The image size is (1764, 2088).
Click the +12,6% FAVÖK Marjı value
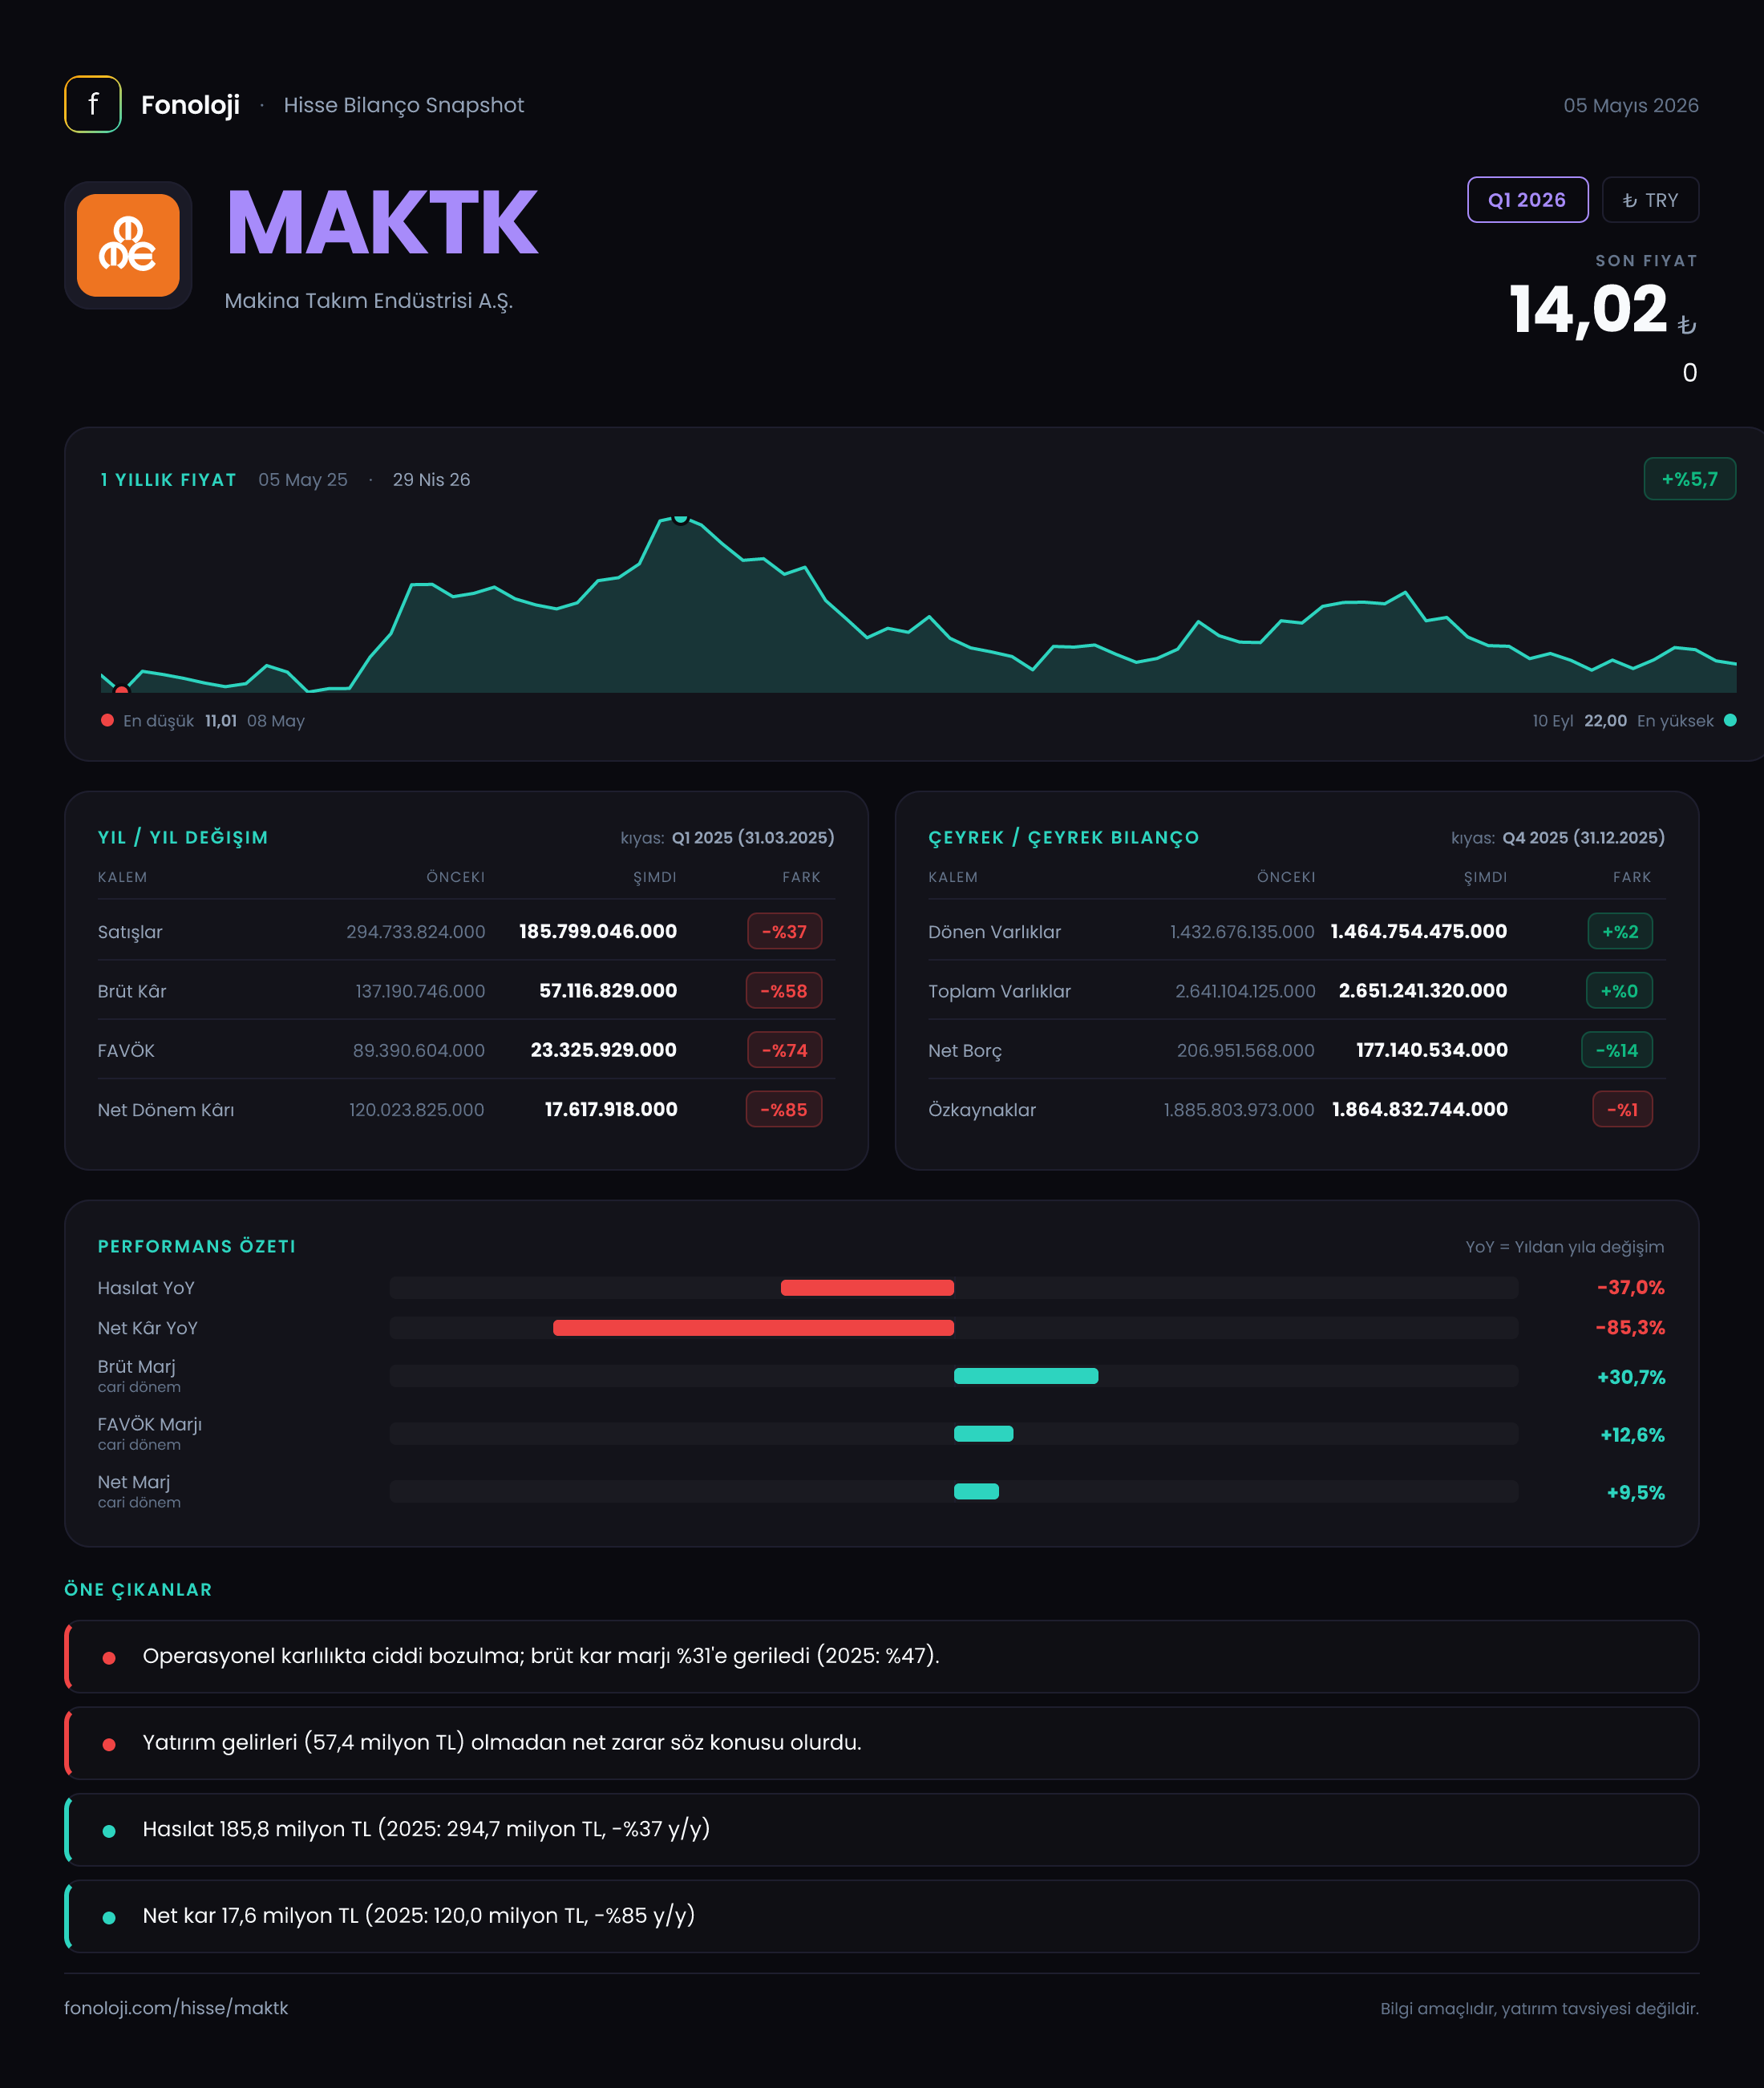pyautogui.click(x=1632, y=1435)
